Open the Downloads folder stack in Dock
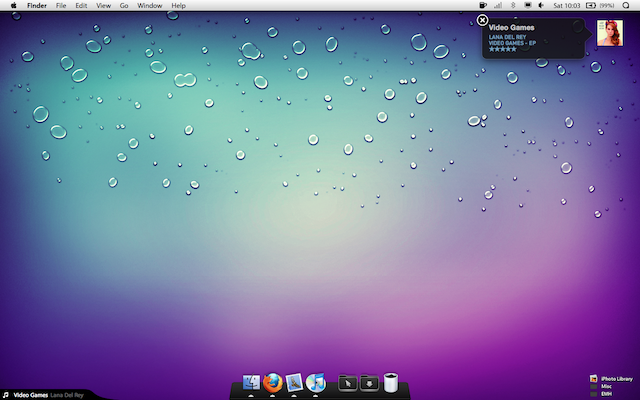 tap(369, 383)
